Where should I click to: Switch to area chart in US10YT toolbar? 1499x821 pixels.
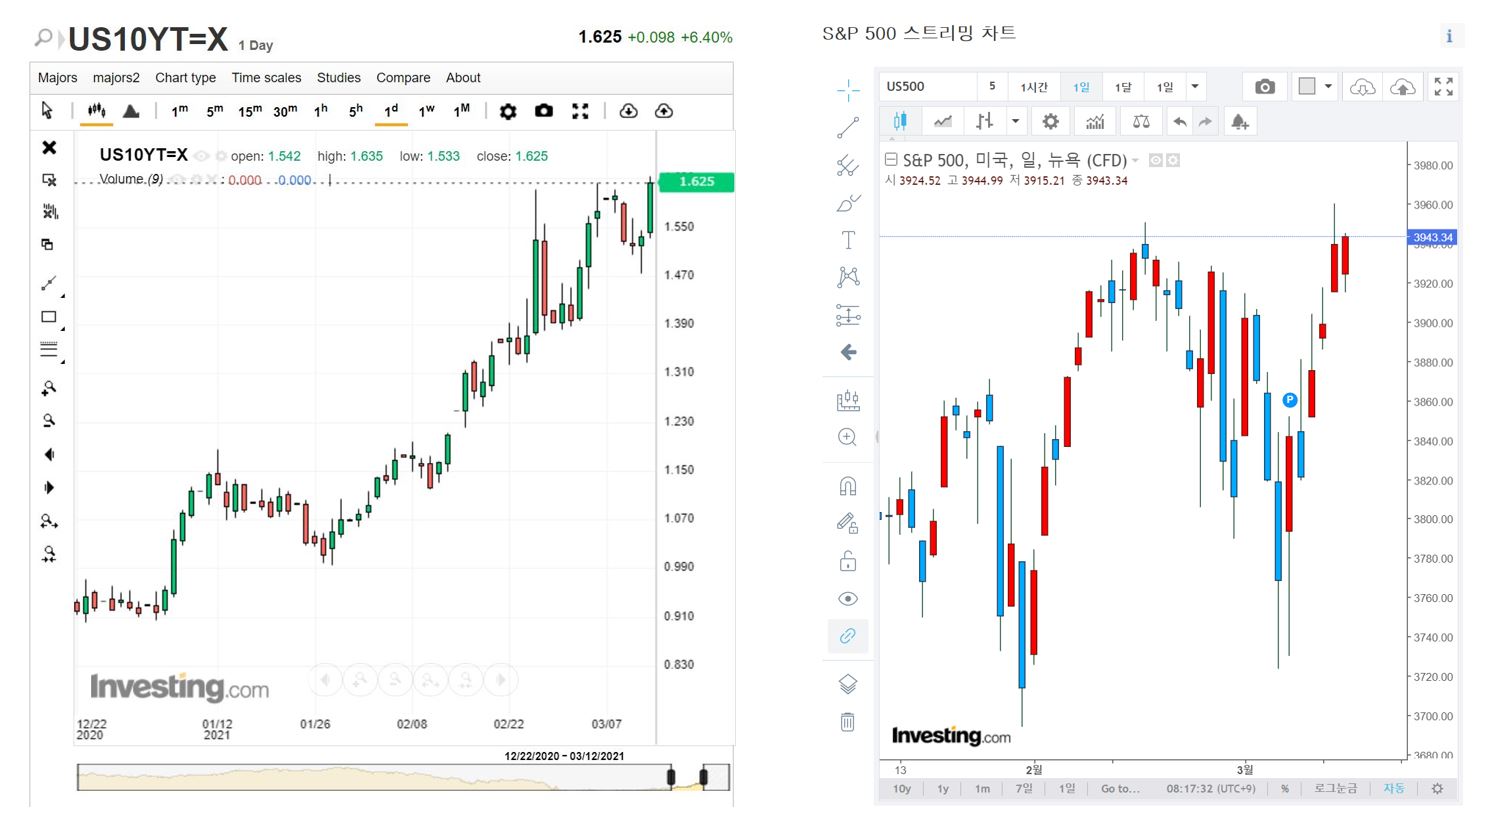[131, 111]
